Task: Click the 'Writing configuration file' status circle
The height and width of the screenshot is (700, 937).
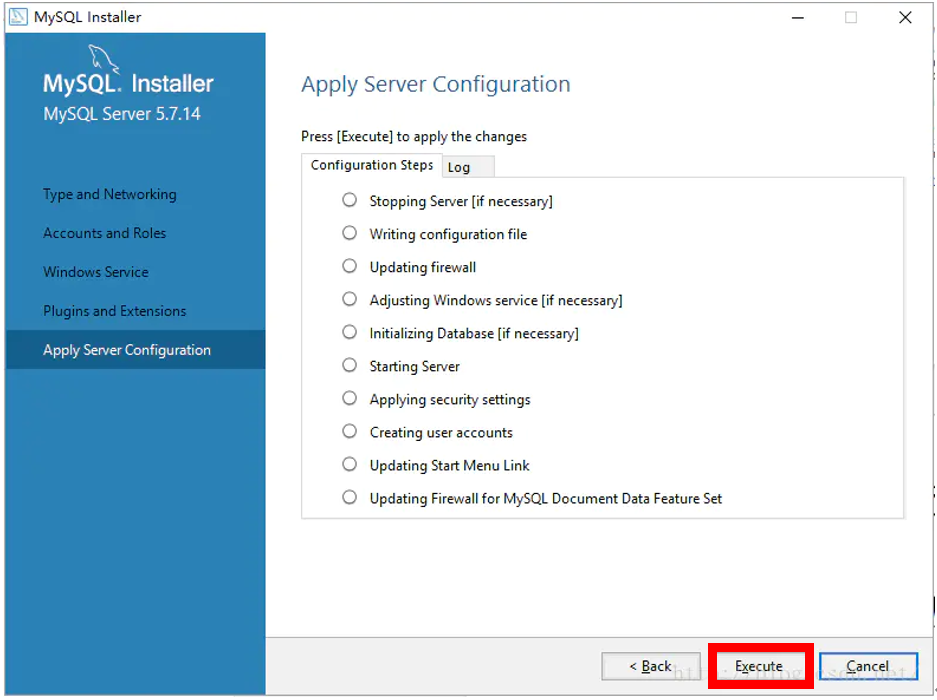Action: (349, 233)
